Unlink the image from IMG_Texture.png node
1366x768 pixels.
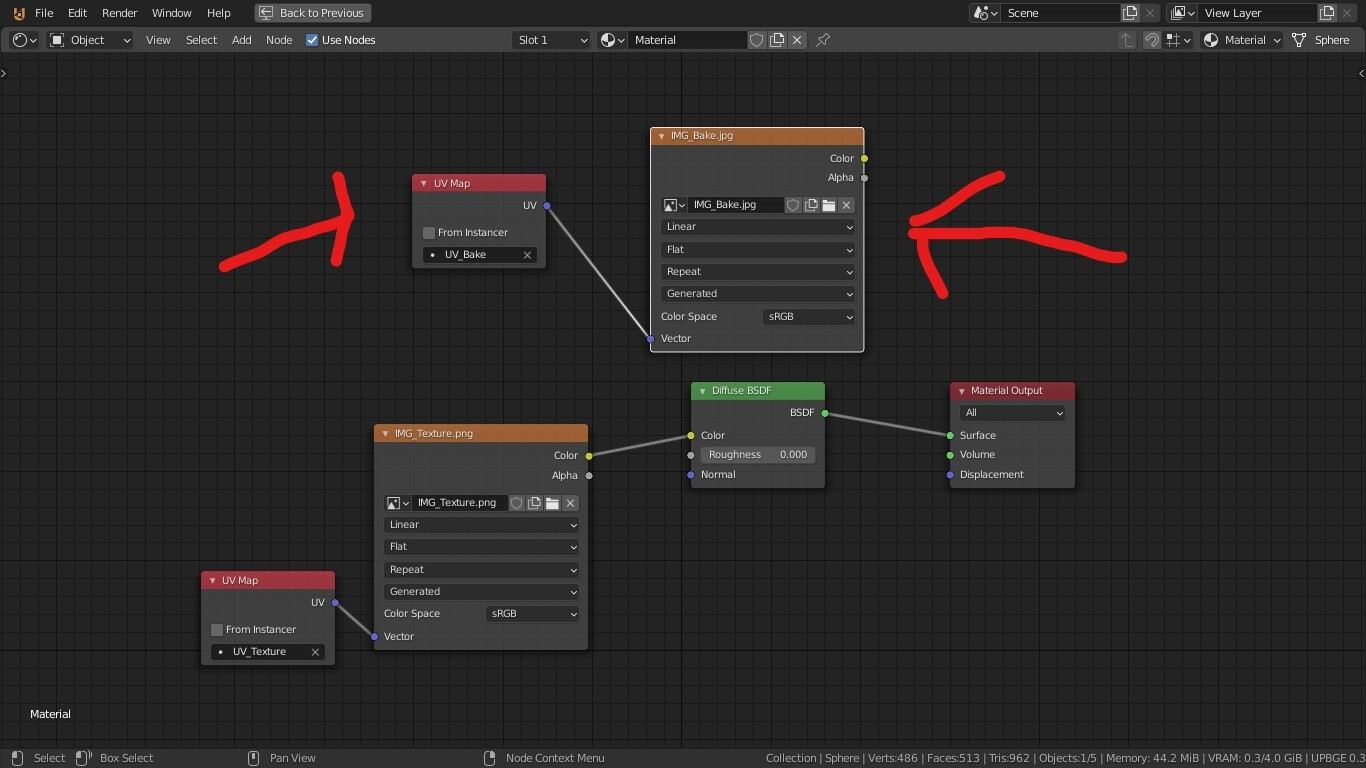570,503
